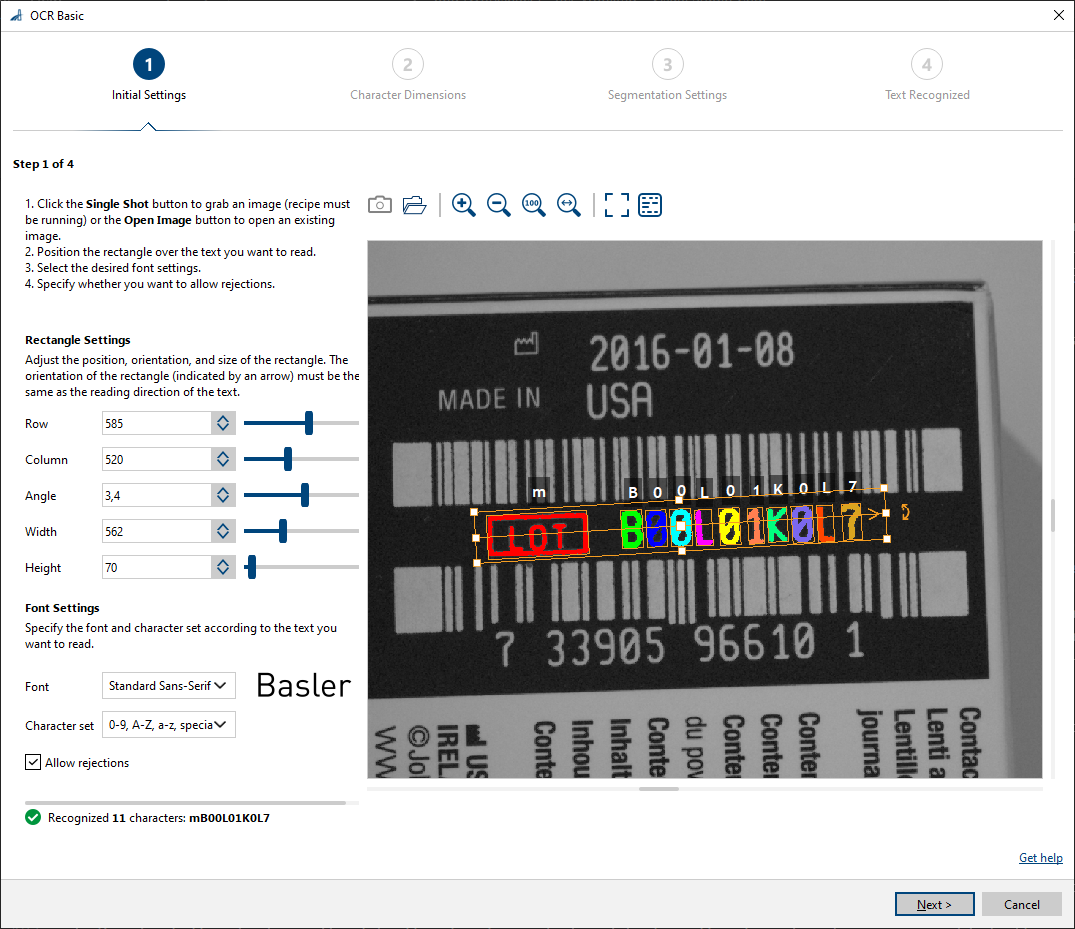This screenshot has height=929, width=1075.
Task: Click the Height slider handle
Action: click(x=252, y=567)
